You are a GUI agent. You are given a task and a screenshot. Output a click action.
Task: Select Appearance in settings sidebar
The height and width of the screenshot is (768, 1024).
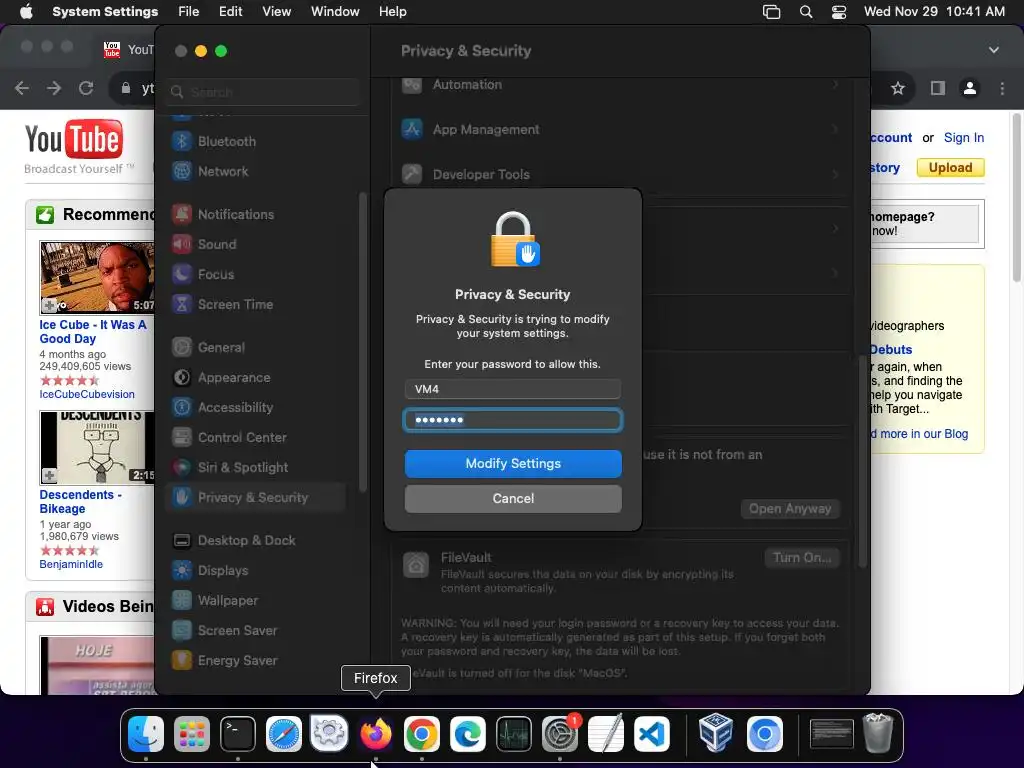(255, 377)
